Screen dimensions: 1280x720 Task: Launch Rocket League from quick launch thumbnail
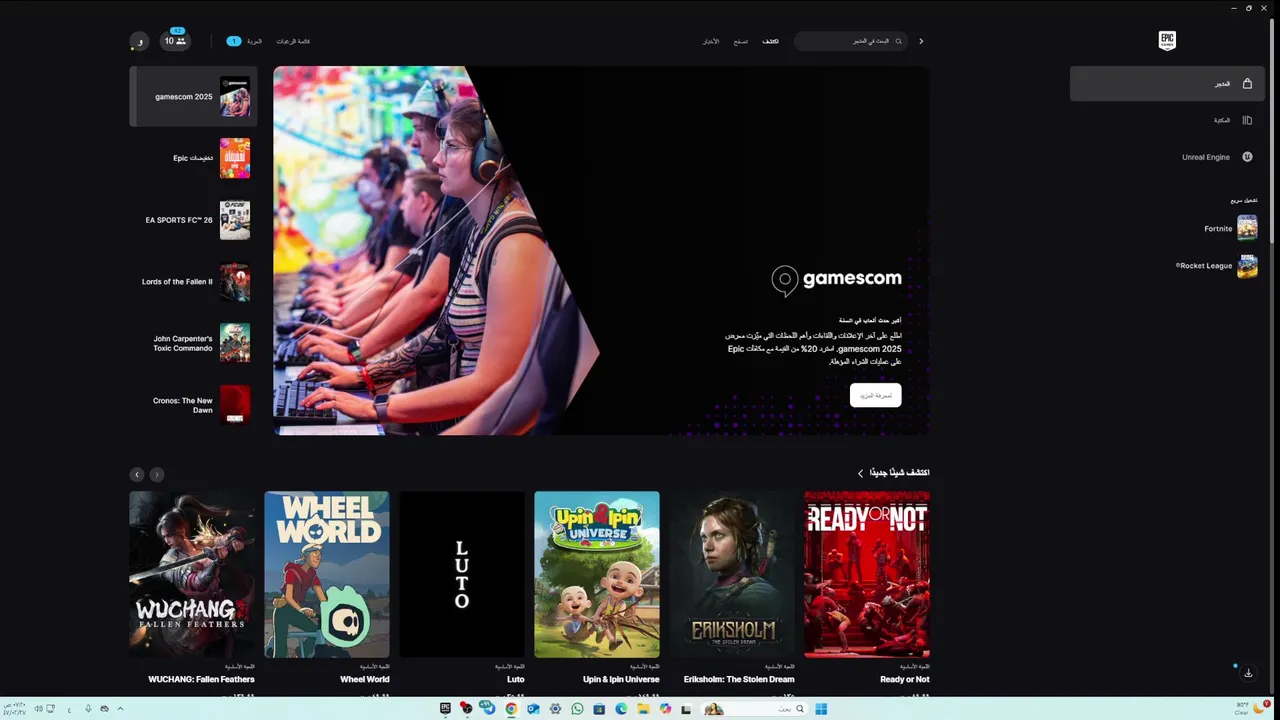click(1247, 266)
